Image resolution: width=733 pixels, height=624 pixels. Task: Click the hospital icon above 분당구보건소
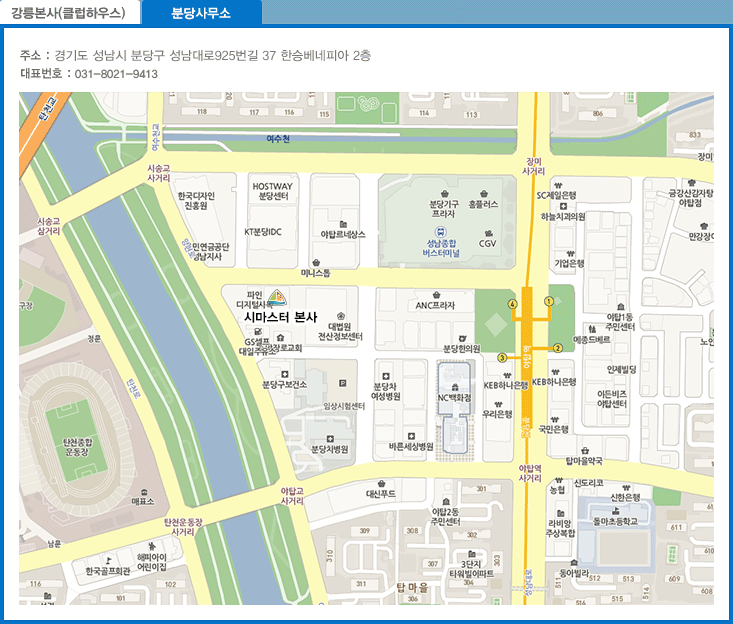(285, 374)
